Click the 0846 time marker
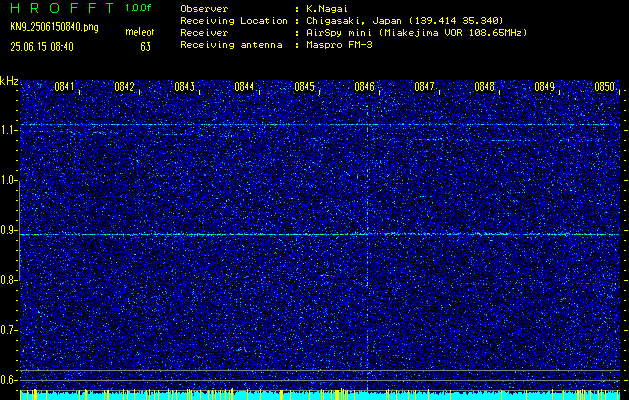Screen dimensions: 629x400 tap(364, 87)
